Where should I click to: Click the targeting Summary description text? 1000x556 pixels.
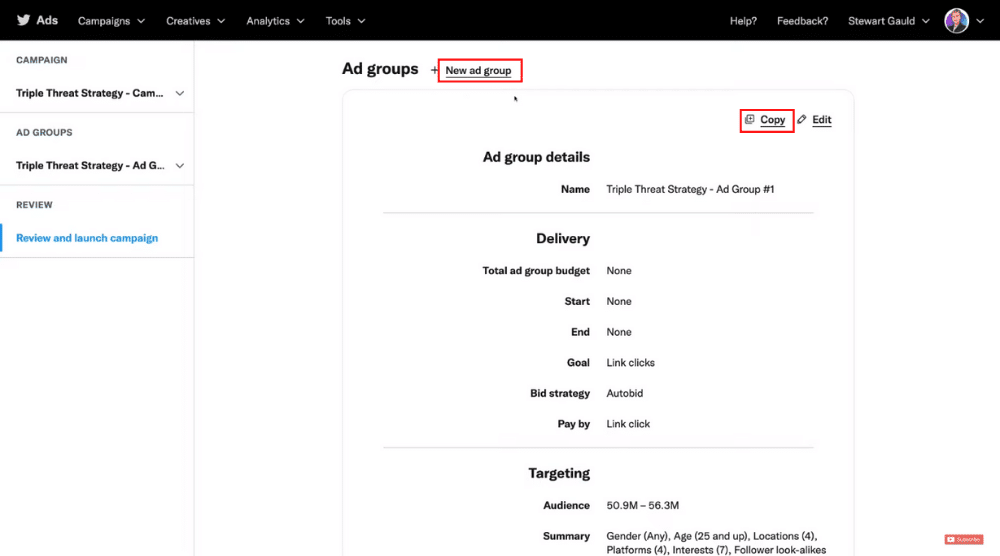click(716, 543)
